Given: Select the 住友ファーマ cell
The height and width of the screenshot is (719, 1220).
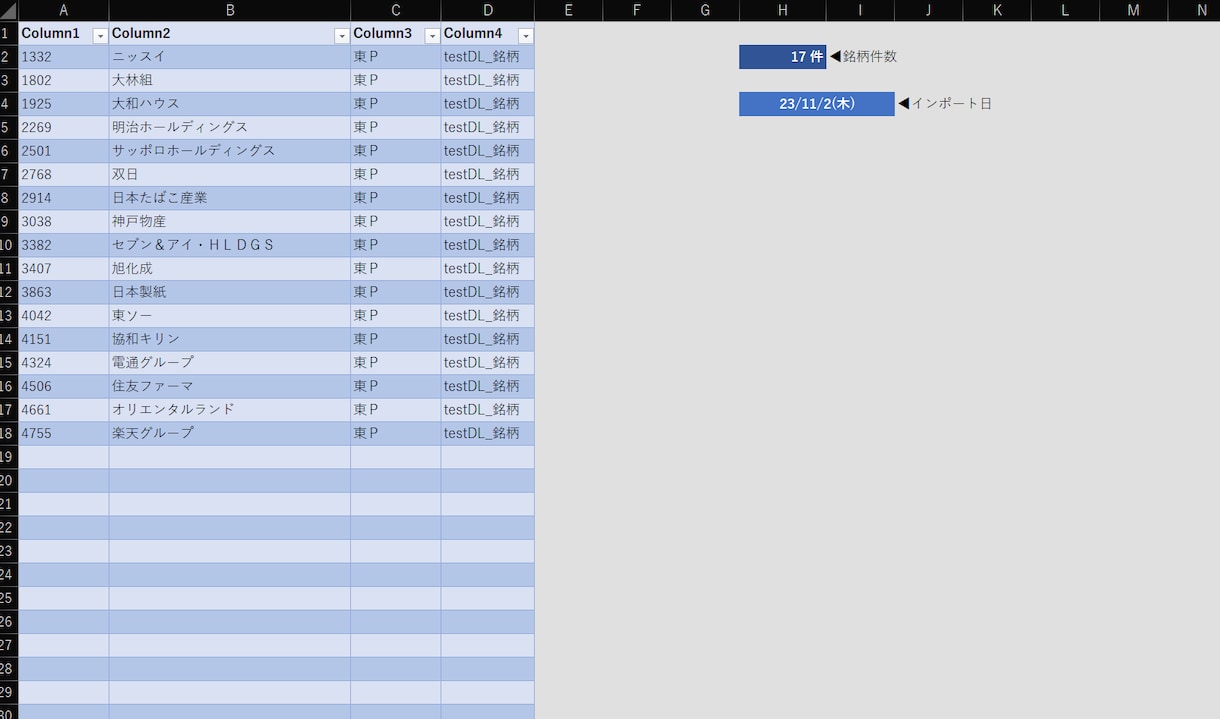Looking at the screenshot, I should [230, 386].
